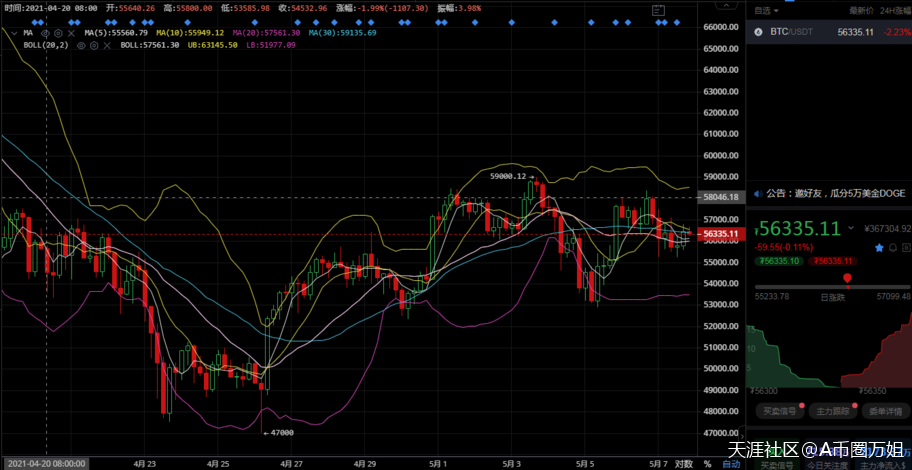Expand the 自选 watchlist dropdown

(x=776, y=10)
